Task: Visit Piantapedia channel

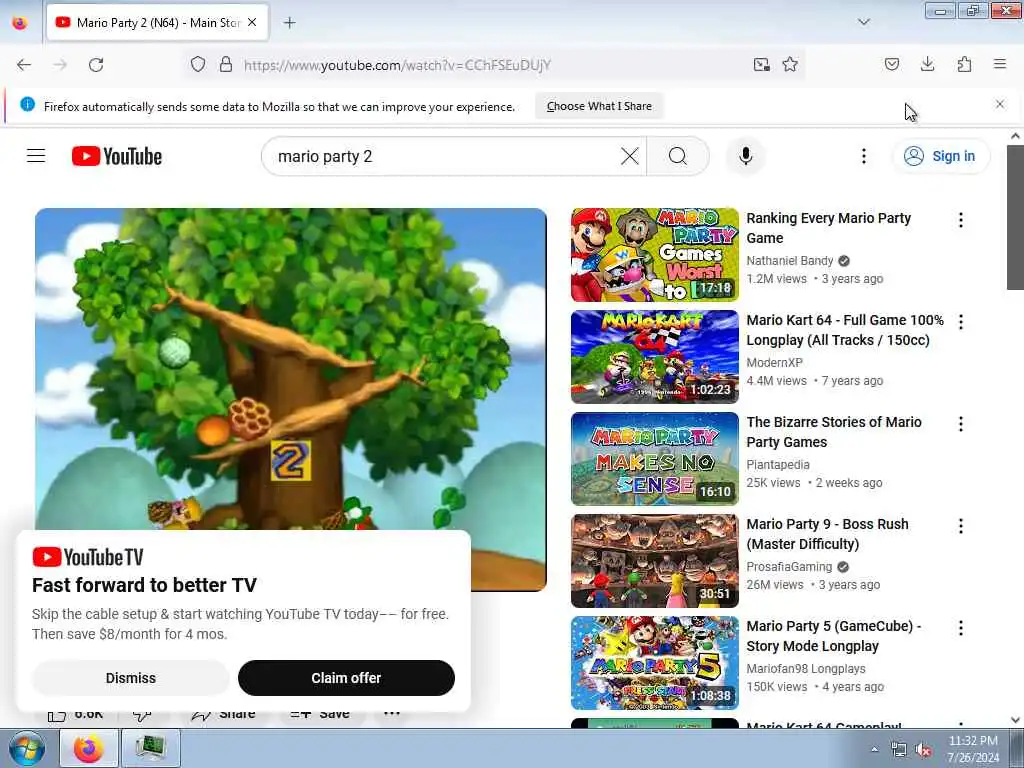Action: (778, 464)
